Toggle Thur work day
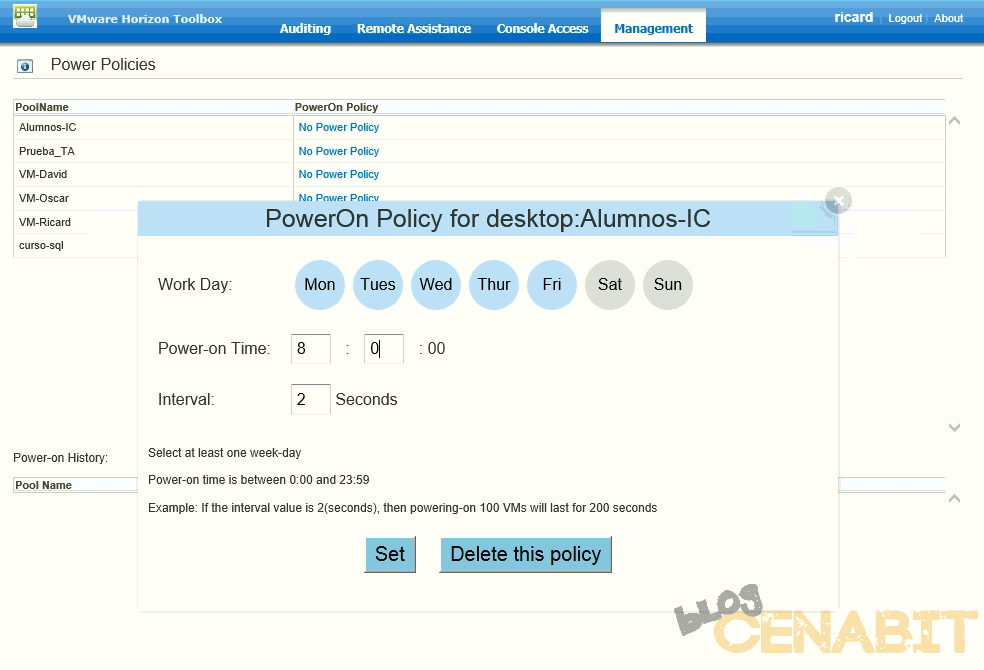The image size is (984, 670). 494,285
